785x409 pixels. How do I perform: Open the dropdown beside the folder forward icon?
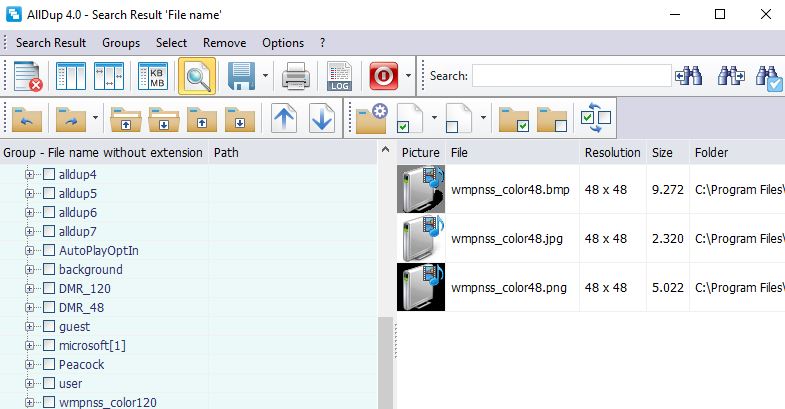coord(95,118)
